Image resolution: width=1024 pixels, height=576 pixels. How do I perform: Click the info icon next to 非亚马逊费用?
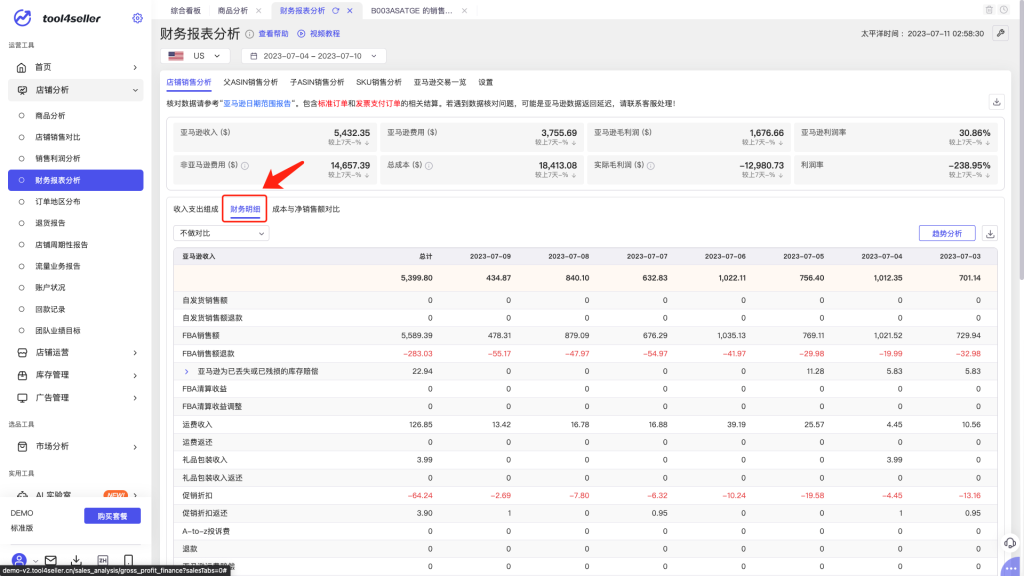[245, 166]
